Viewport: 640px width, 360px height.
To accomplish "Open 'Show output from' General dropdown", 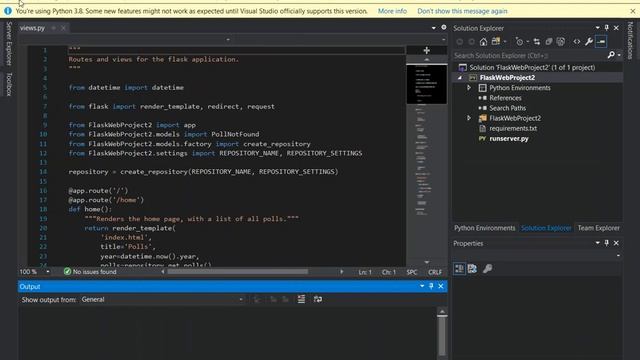I will pos(162,300).
